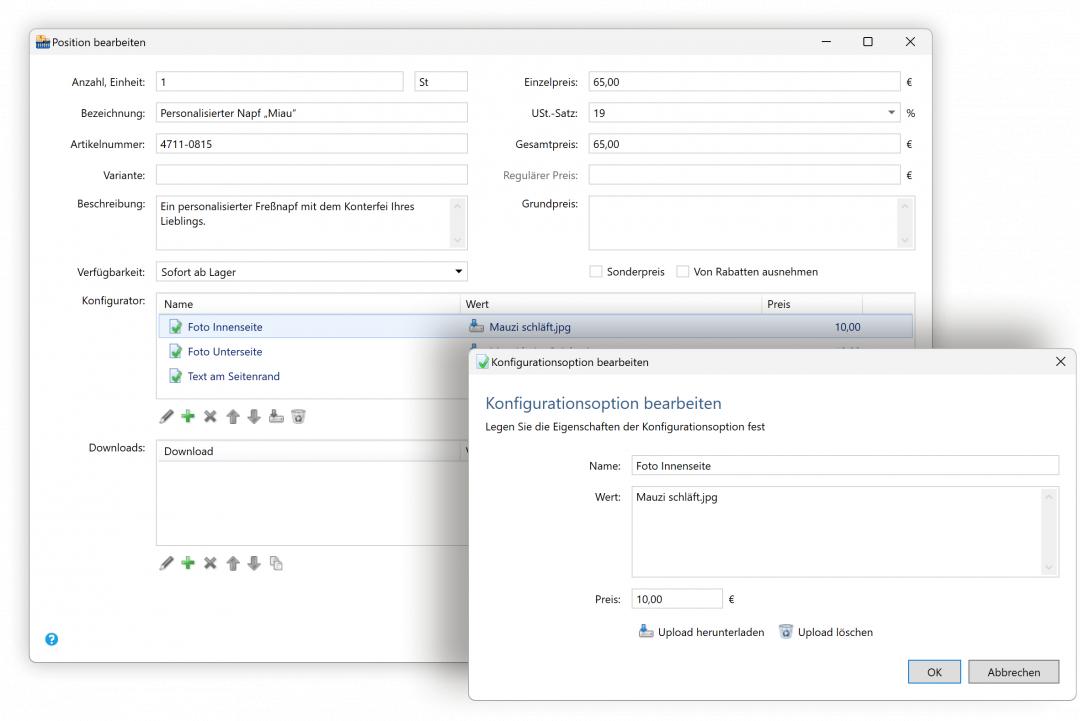1080x721 pixels.
Task: Check Von Rabatten ausnehmen
Action: tap(683, 270)
